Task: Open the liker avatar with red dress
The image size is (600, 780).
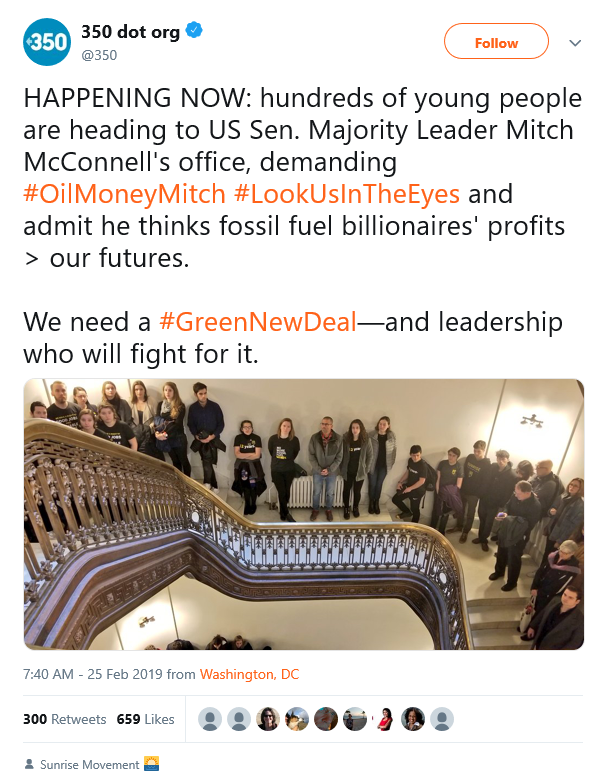Action: click(x=384, y=719)
